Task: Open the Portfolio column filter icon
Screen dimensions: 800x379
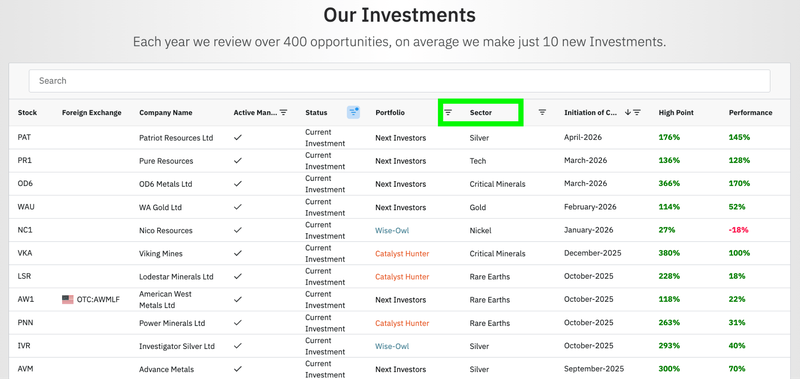Action: click(x=448, y=112)
